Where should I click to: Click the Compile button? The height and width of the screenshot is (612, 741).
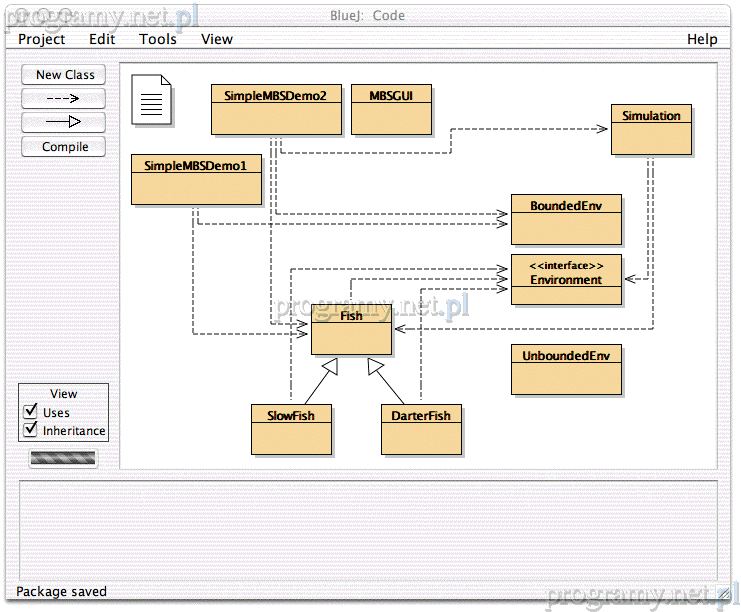click(64, 147)
